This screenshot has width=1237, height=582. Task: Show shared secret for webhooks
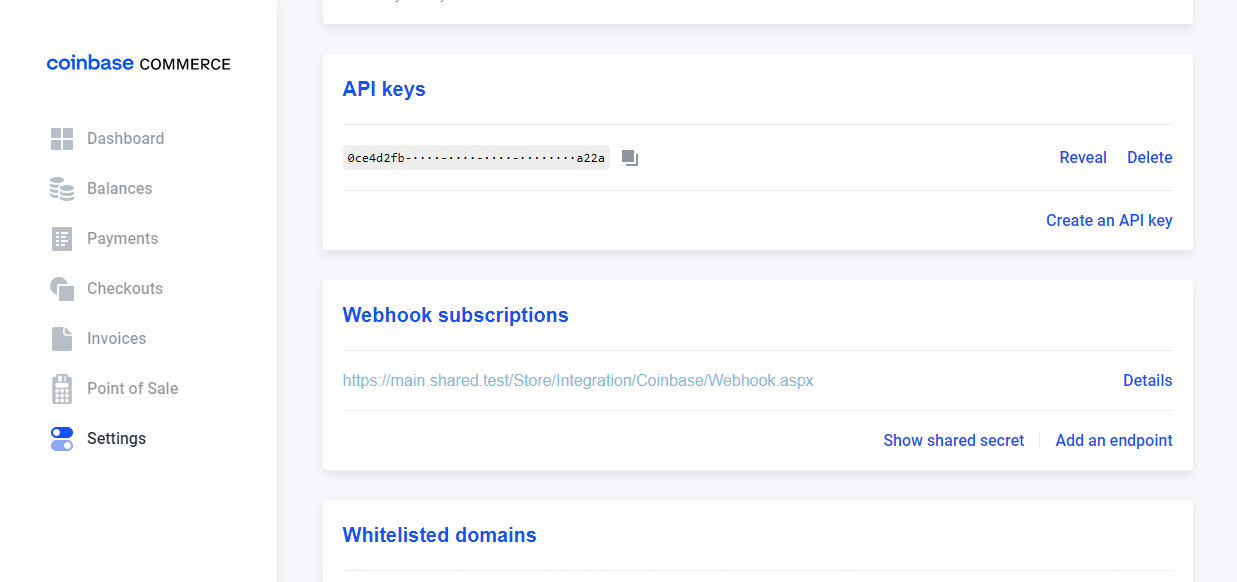[953, 441]
